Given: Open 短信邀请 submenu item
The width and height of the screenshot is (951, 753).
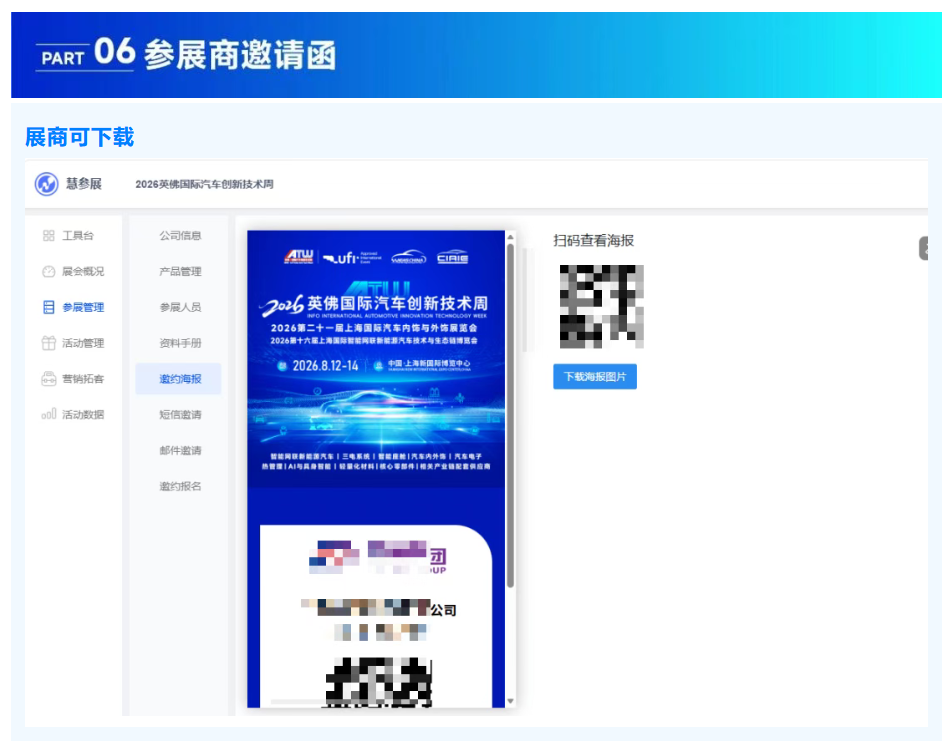Looking at the screenshot, I should (180, 415).
